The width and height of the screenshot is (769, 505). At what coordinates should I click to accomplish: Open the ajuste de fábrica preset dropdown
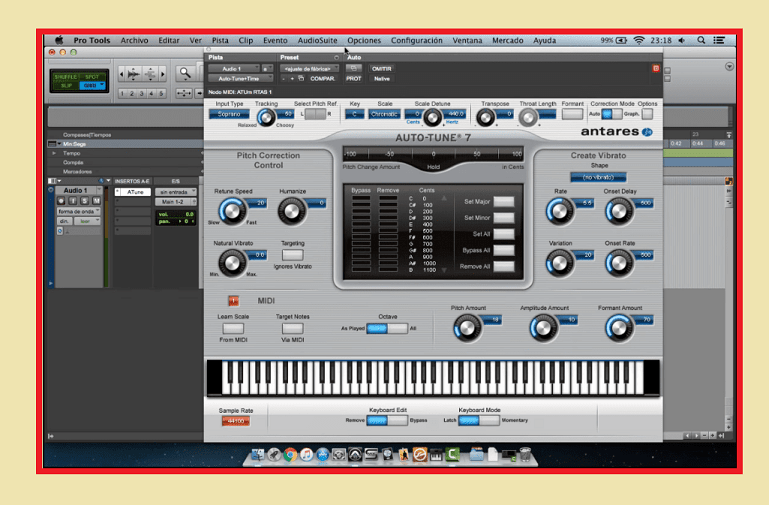(309, 69)
